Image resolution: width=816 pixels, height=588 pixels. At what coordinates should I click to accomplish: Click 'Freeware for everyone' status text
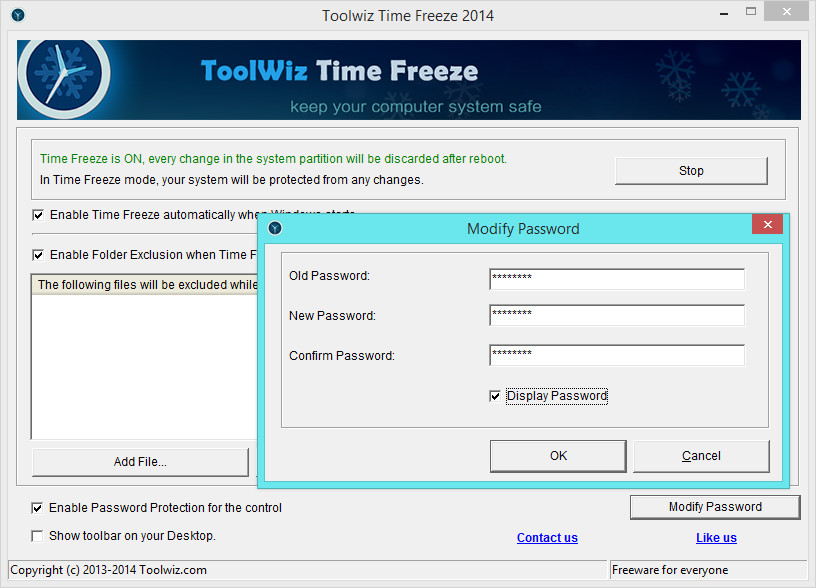click(670, 570)
